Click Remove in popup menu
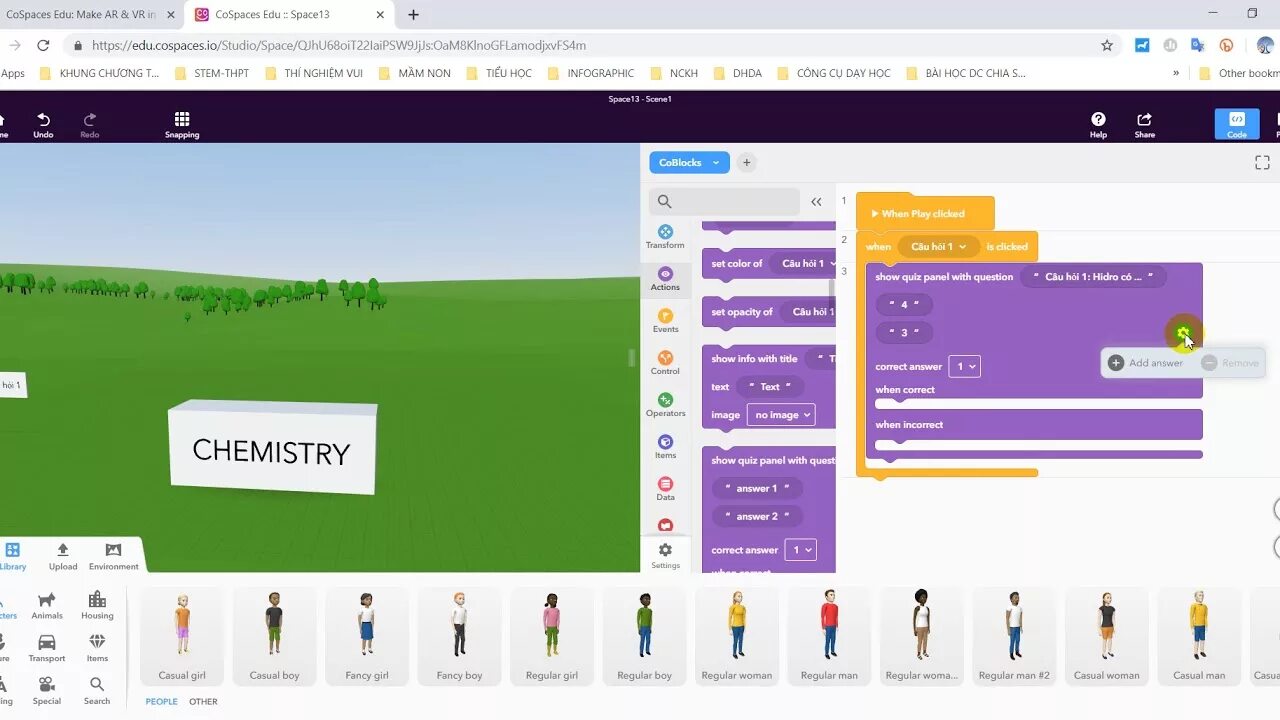The width and height of the screenshot is (1280, 720). 1230,363
